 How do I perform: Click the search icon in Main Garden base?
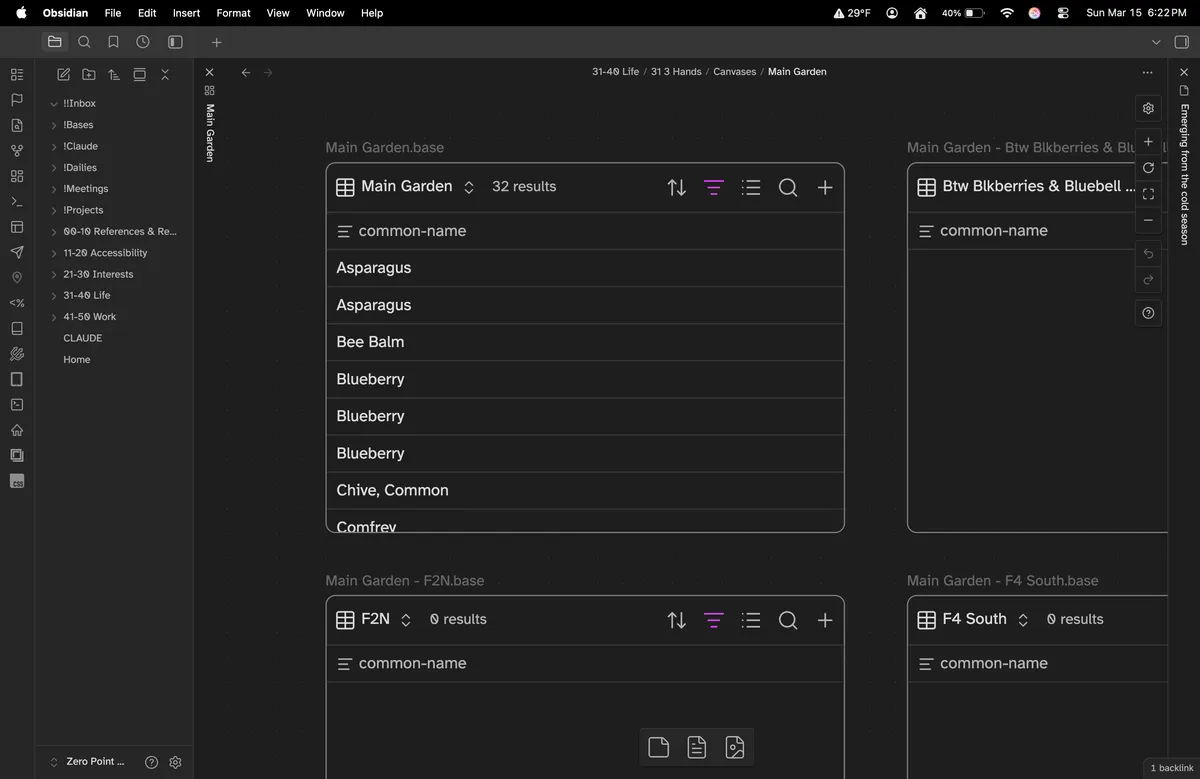pyautogui.click(x=788, y=188)
